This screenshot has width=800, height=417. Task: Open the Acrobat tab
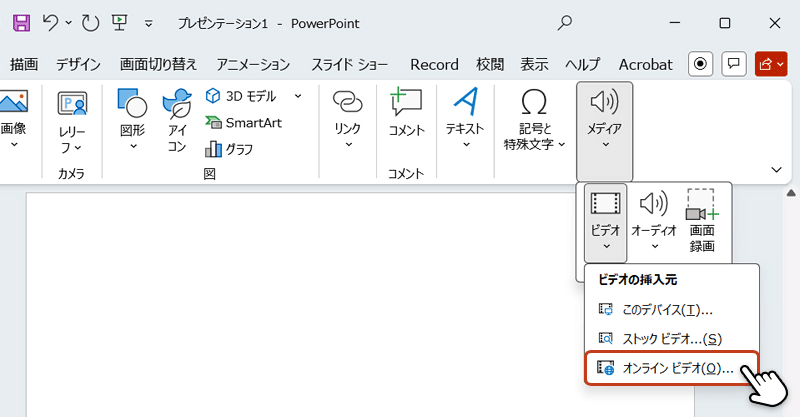click(645, 64)
